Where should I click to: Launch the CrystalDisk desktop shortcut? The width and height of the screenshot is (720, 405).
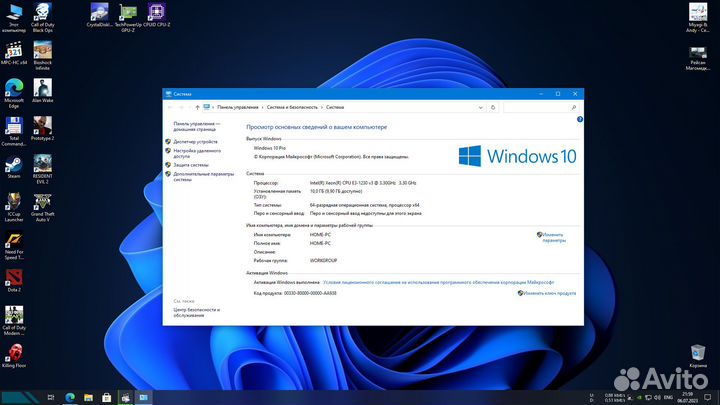[x=99, y=15]
